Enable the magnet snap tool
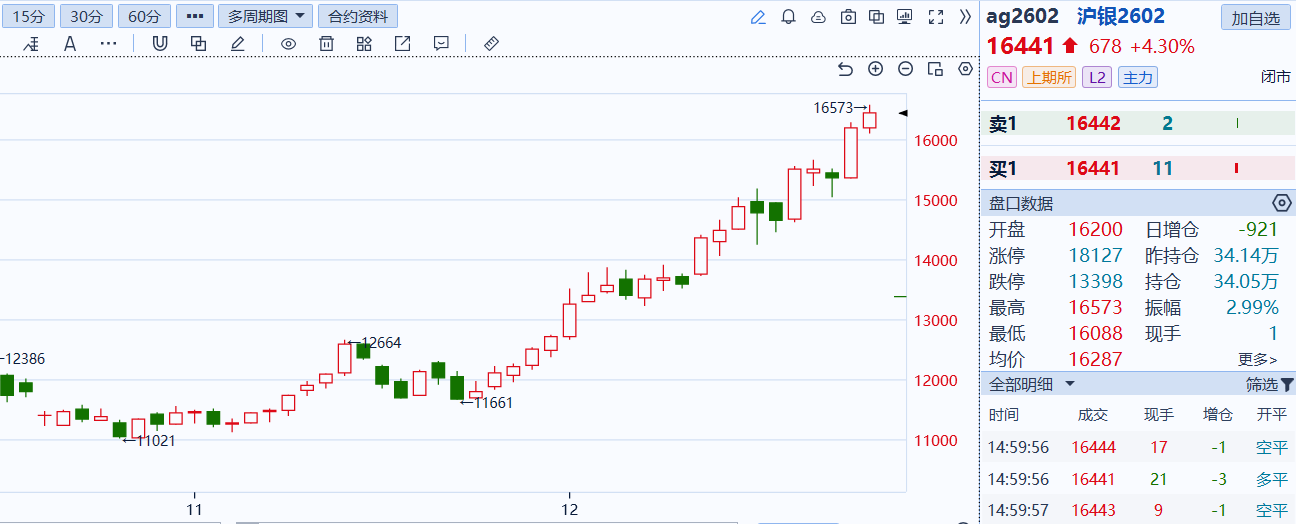The width and height of the screenshot is (1296, 524). 159,44
